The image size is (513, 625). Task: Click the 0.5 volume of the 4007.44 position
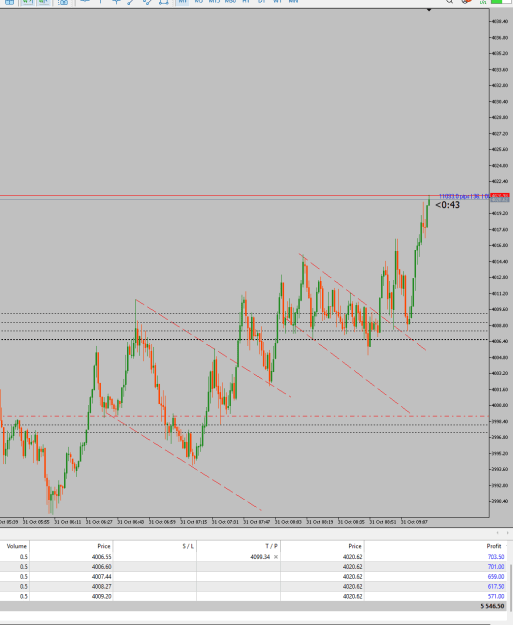(x=24, y=577)
